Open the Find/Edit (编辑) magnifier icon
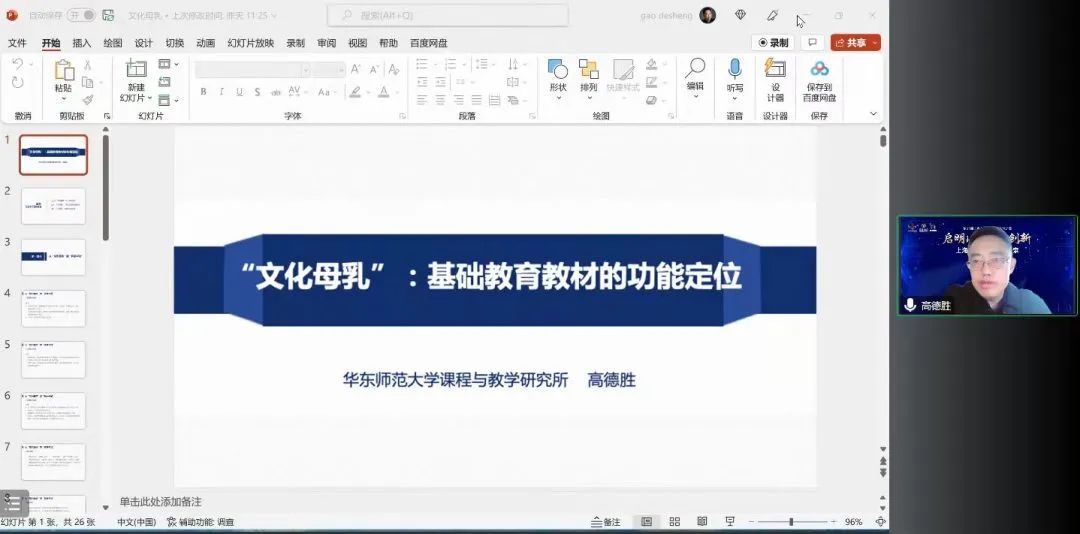The width and height of the screenshot is (1080, 534). coord(695,68)
